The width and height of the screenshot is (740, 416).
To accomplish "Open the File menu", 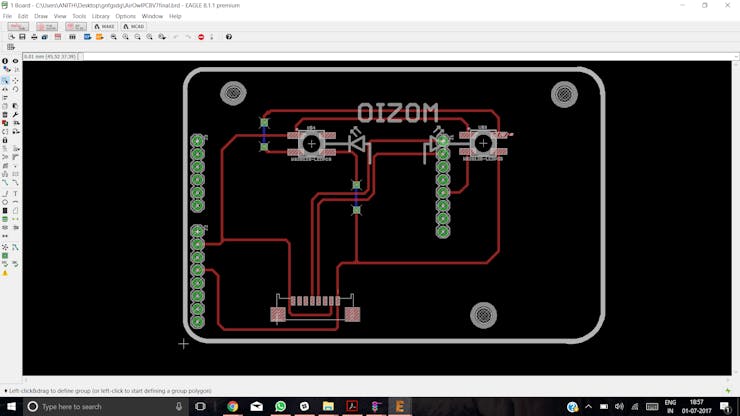I will tap(8, 16).
